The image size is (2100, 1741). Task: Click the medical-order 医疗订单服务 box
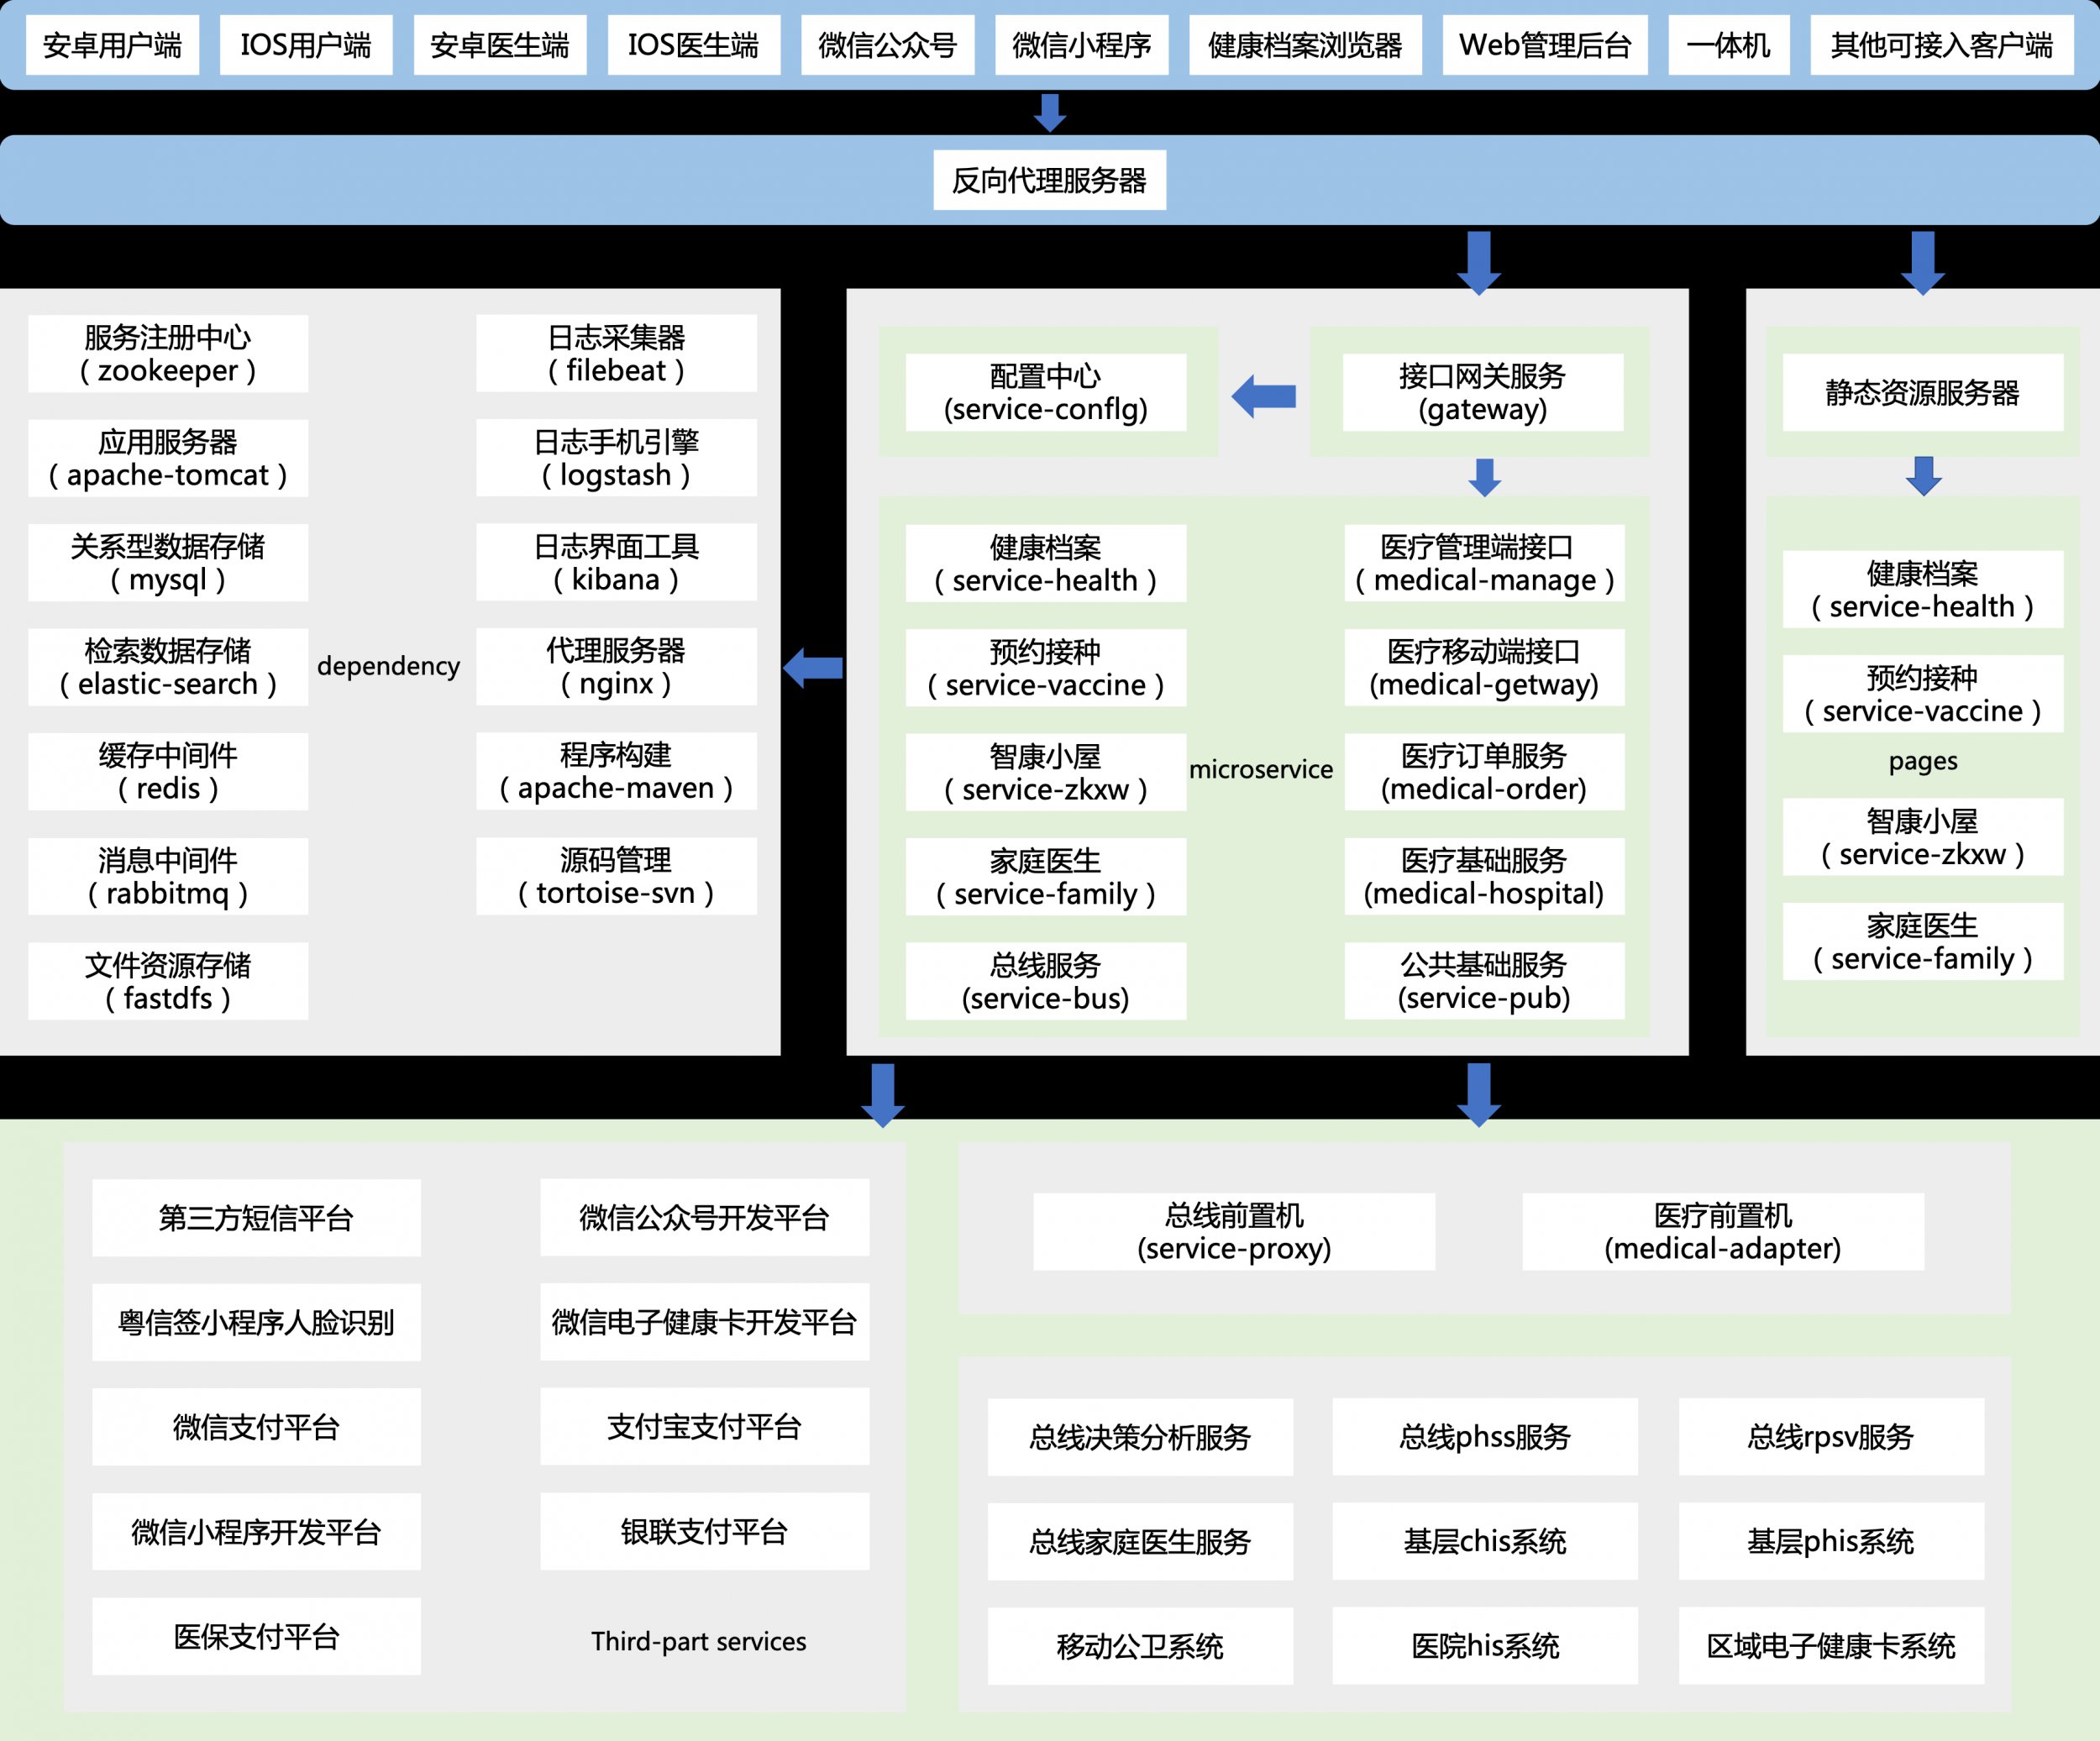pyautogui.click(x=1483, y=771)
